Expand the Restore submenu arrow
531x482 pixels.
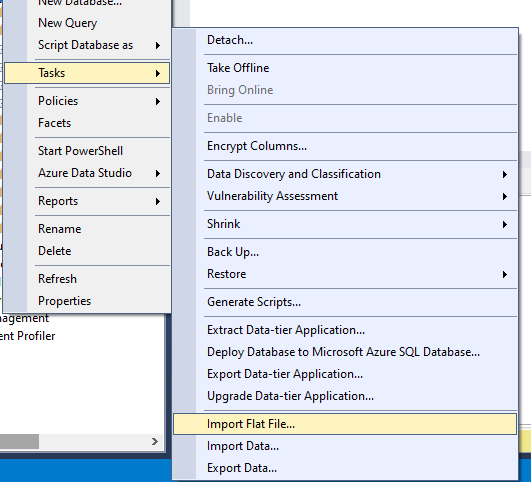click(x=505, y=274)
